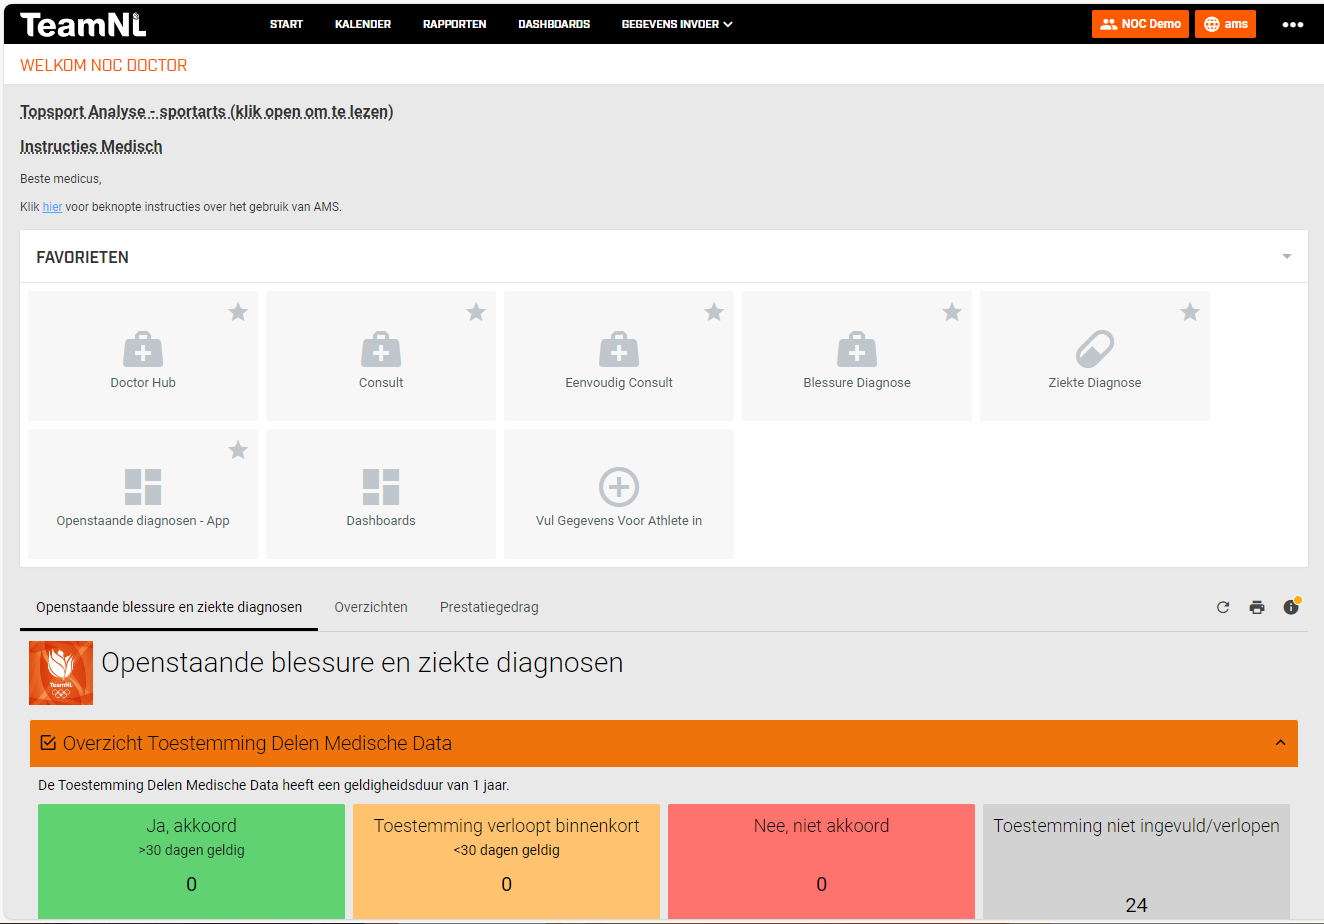The image size is (1324, 924).
Task: Click the green 'Ja, akkoord' tile
Action: [x=191, y=860]
